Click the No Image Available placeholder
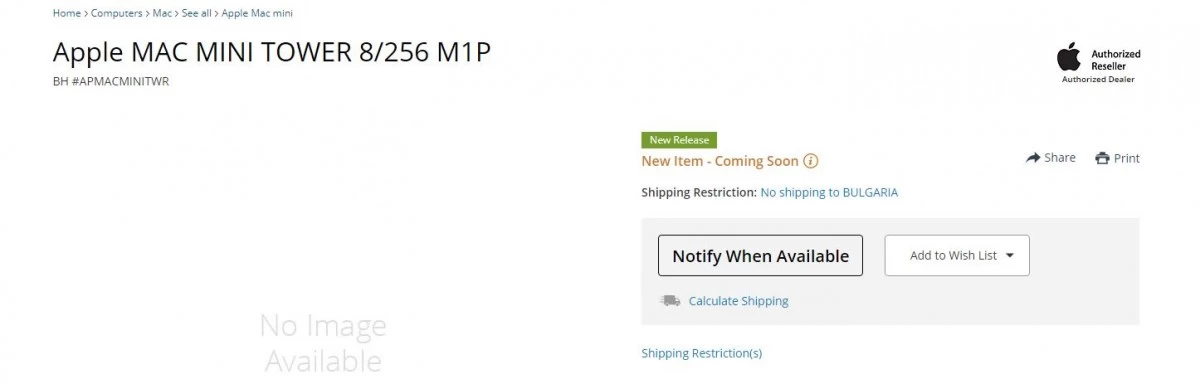1200x384 pixels. tap(322, 342)
